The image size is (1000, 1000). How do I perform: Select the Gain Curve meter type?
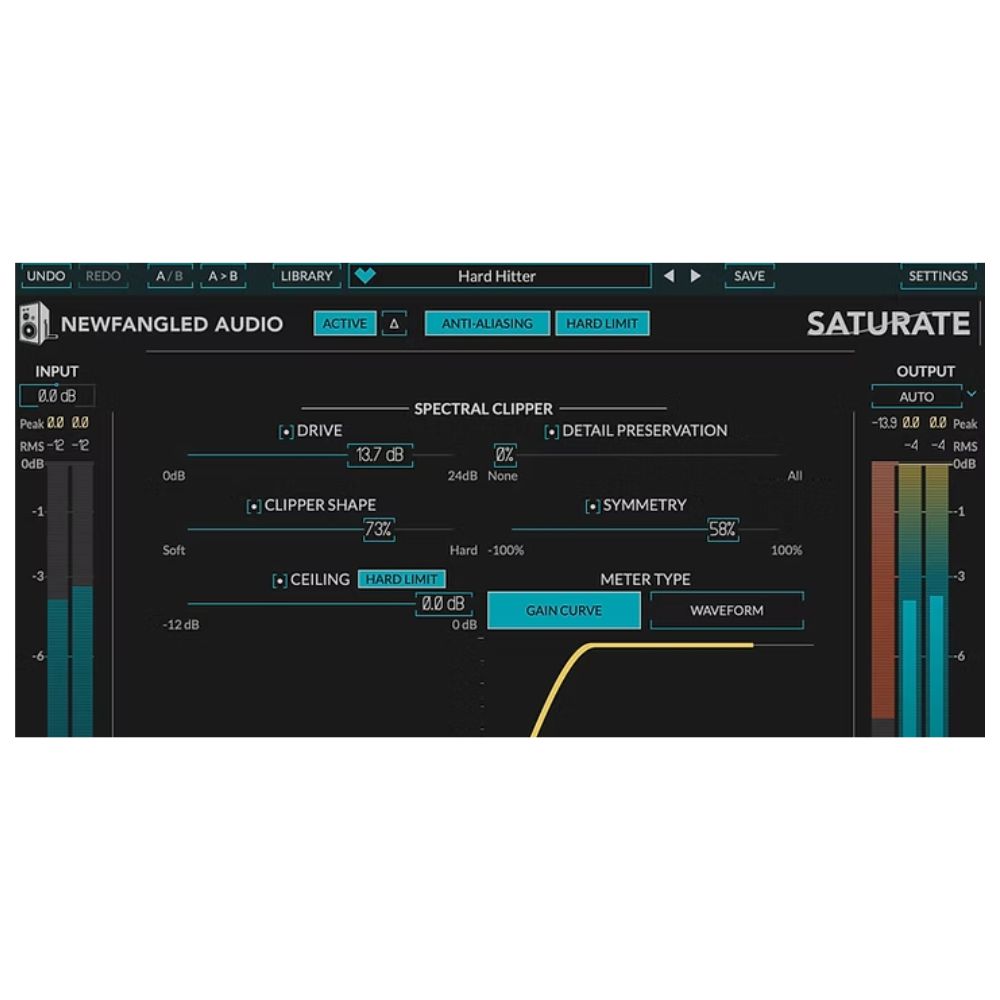(564, 610)
